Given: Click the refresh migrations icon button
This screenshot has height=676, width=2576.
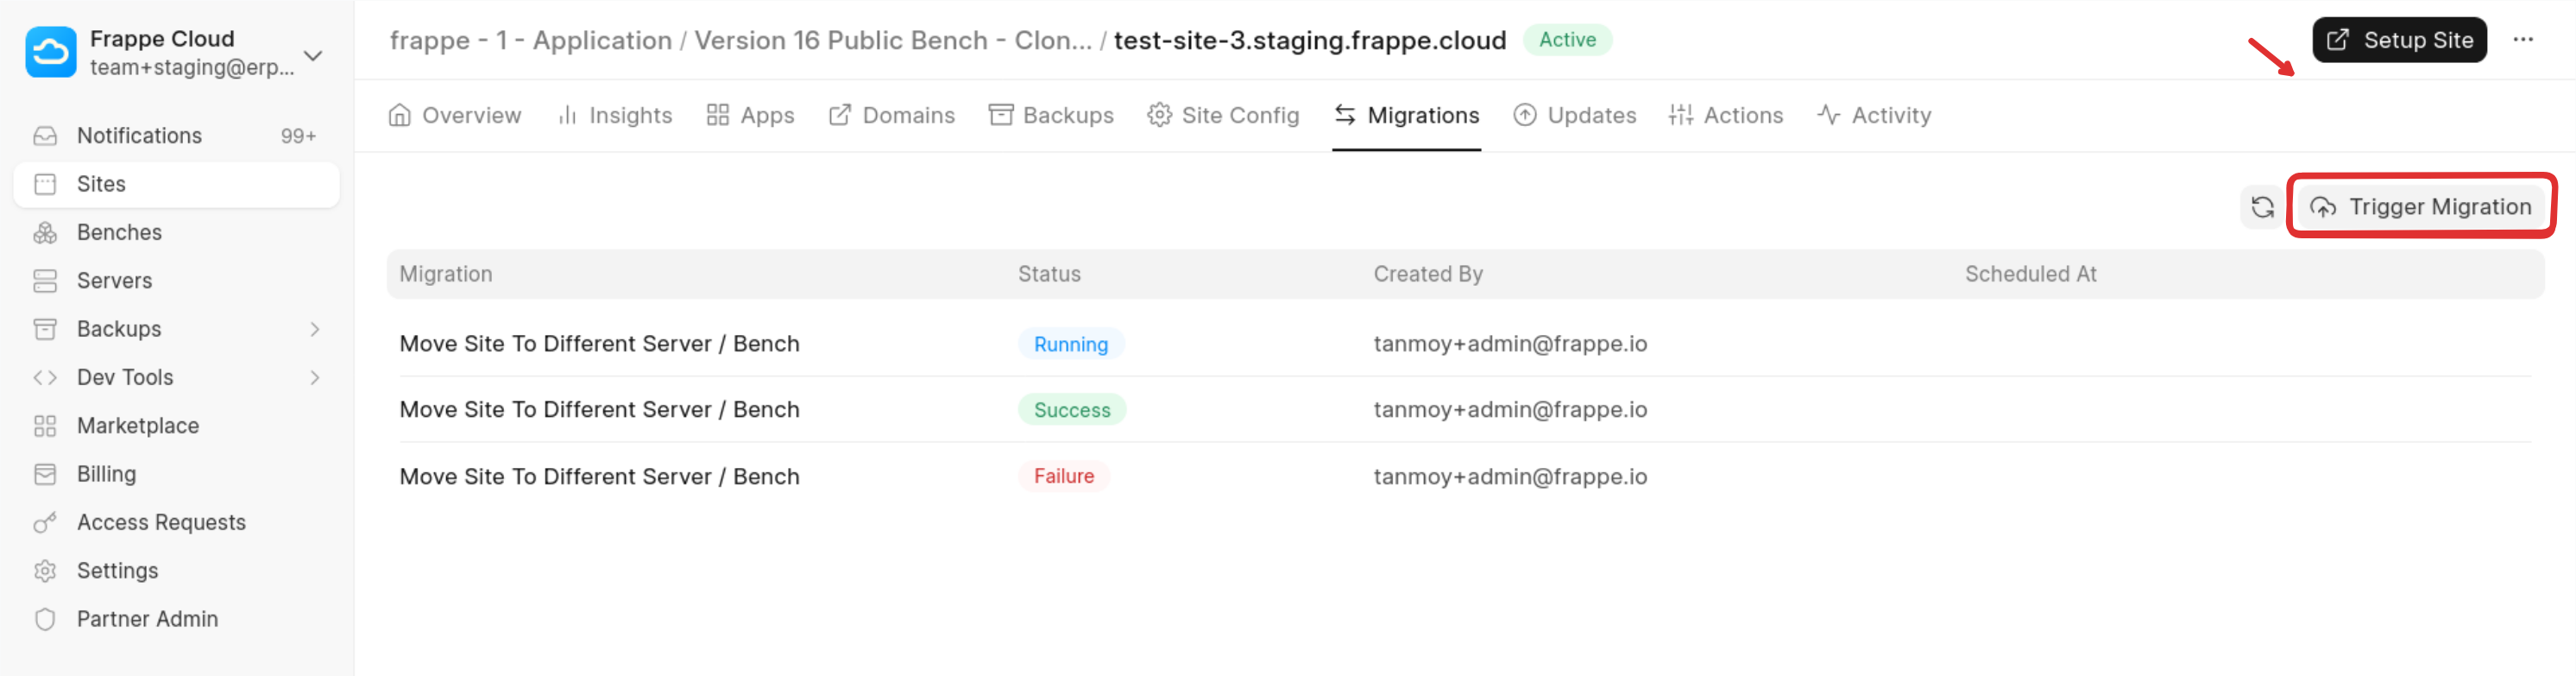Looking at the screenshot, I should (2261, 207).
